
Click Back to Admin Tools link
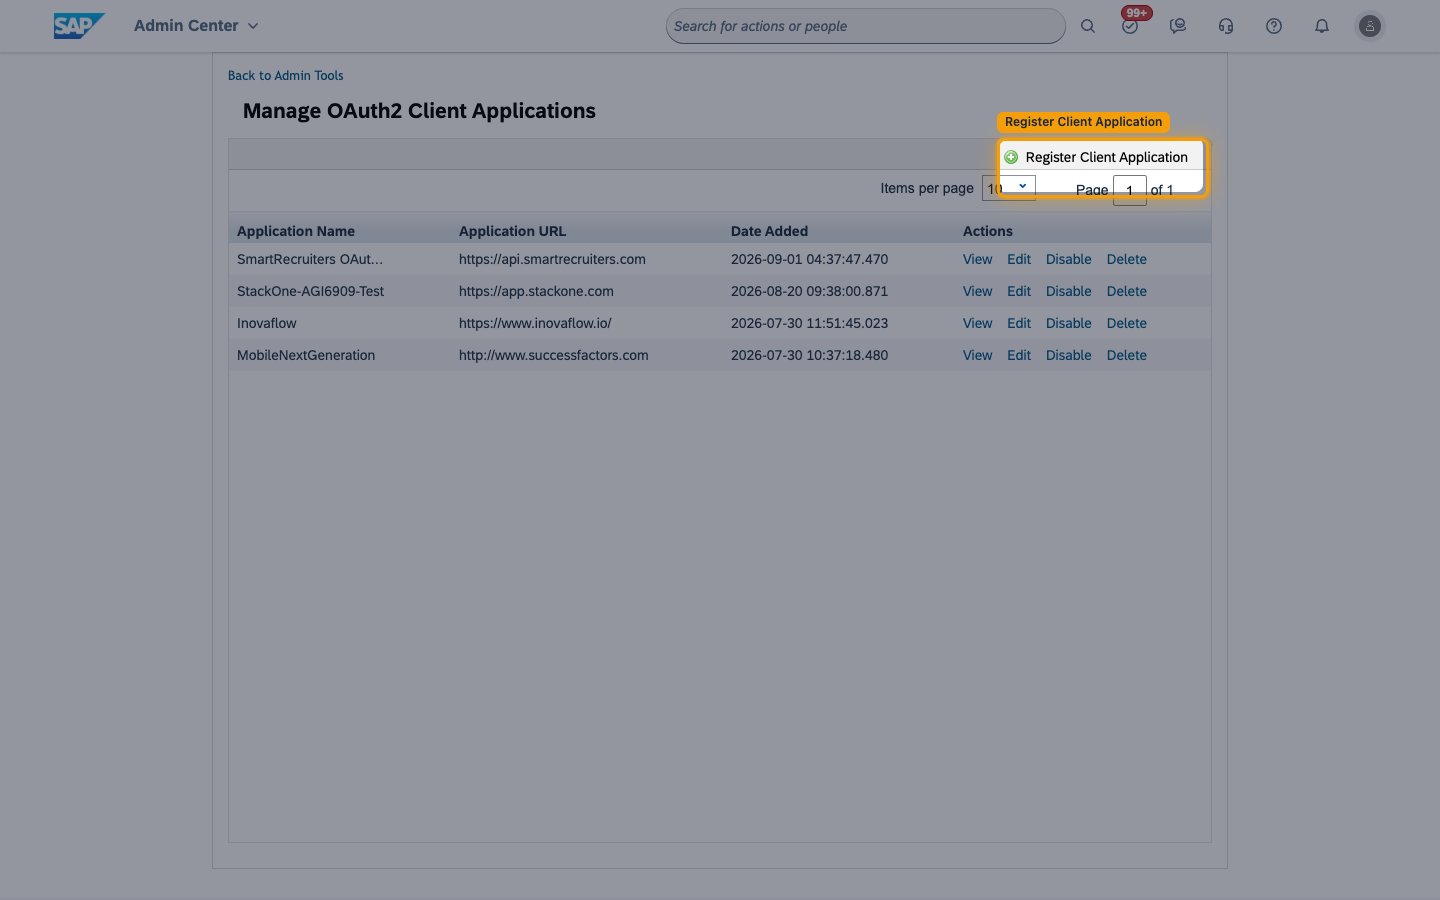tap(286, 75)
